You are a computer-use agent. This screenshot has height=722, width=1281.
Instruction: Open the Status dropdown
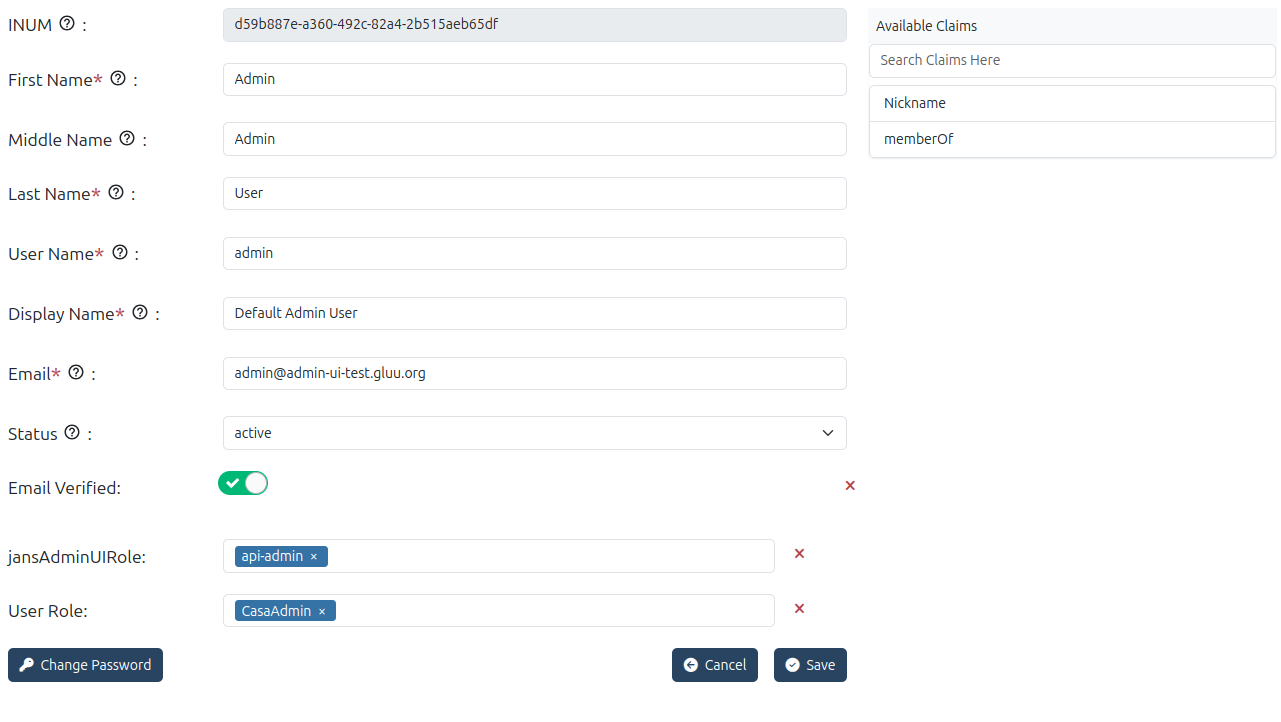pos(534,433)
